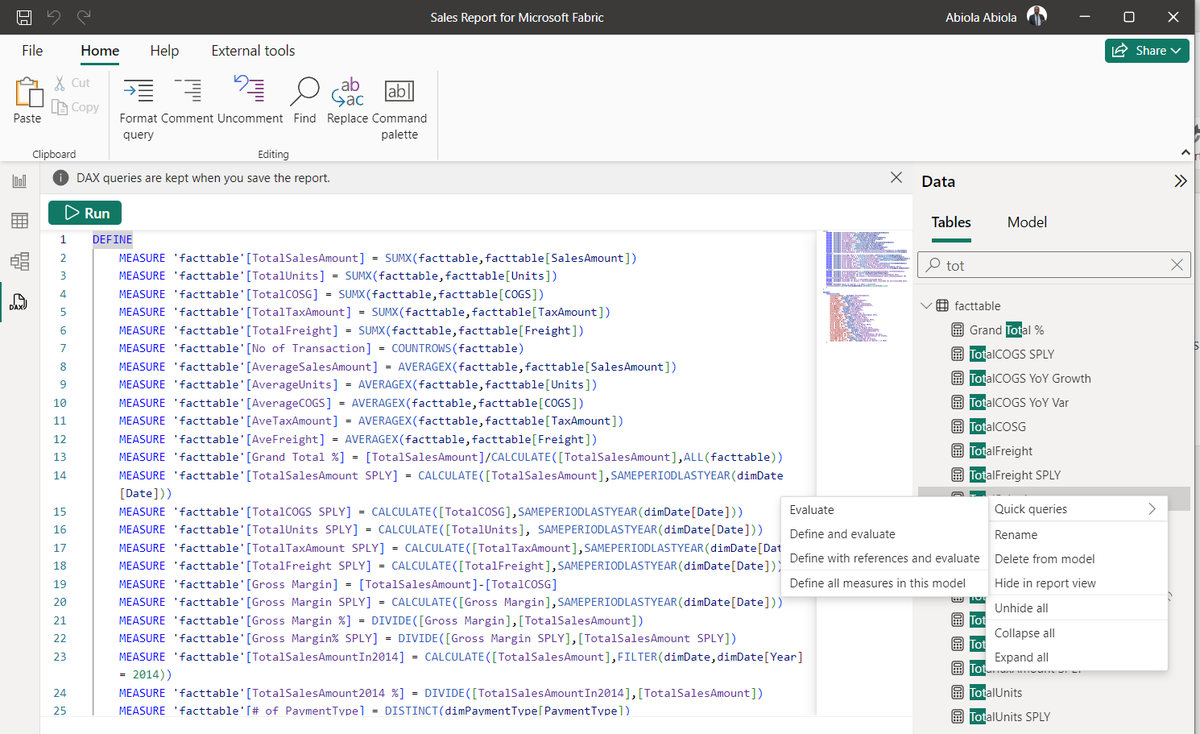Choose Define all measures in this model
1200x734 pixels.
click(x=883, y=583)
